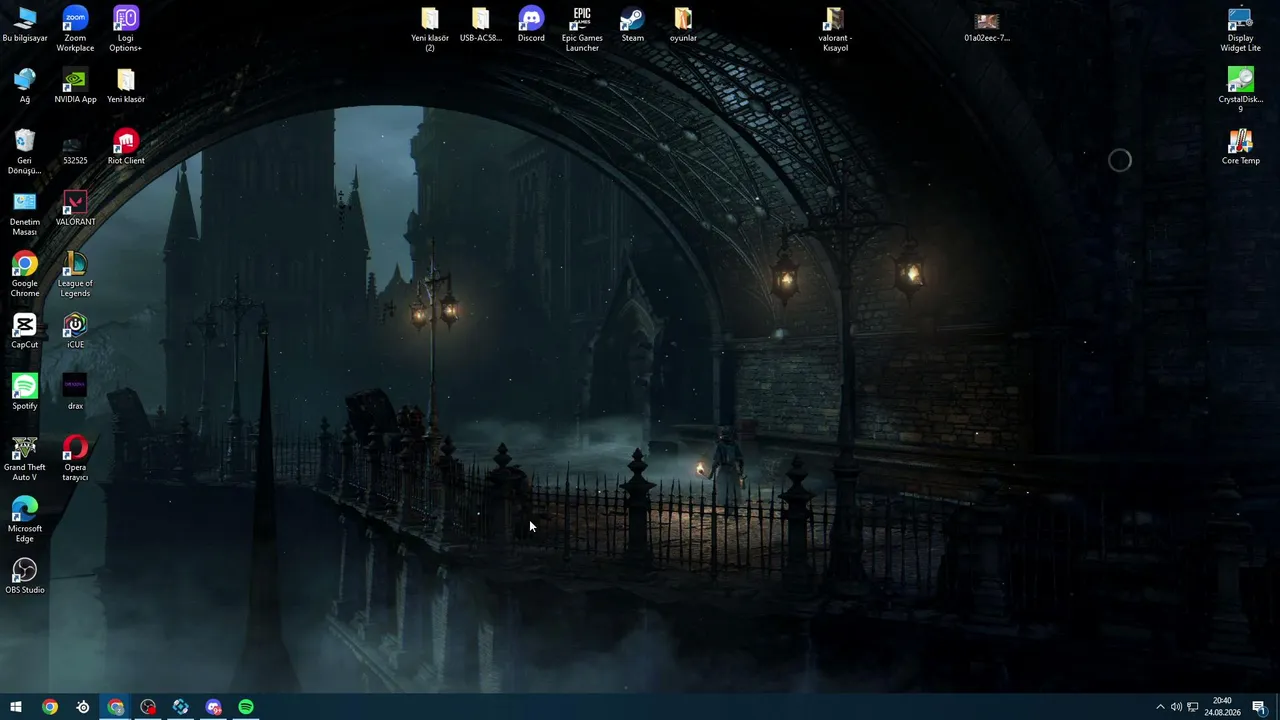The width and height of the screenshot is (1280, 720).
Task: Select the Steam desktop shortcut
Action: [633, 25]
